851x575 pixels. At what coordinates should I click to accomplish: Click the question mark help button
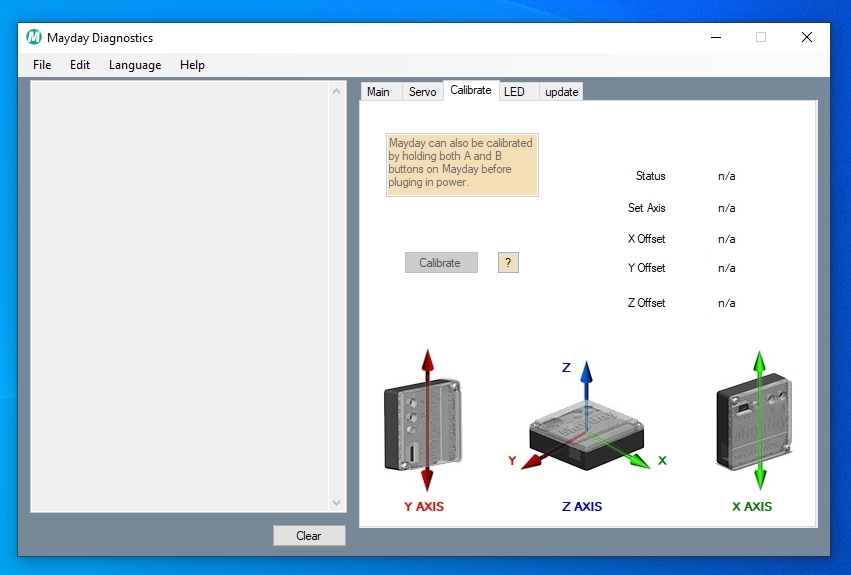tap(508, 263)
